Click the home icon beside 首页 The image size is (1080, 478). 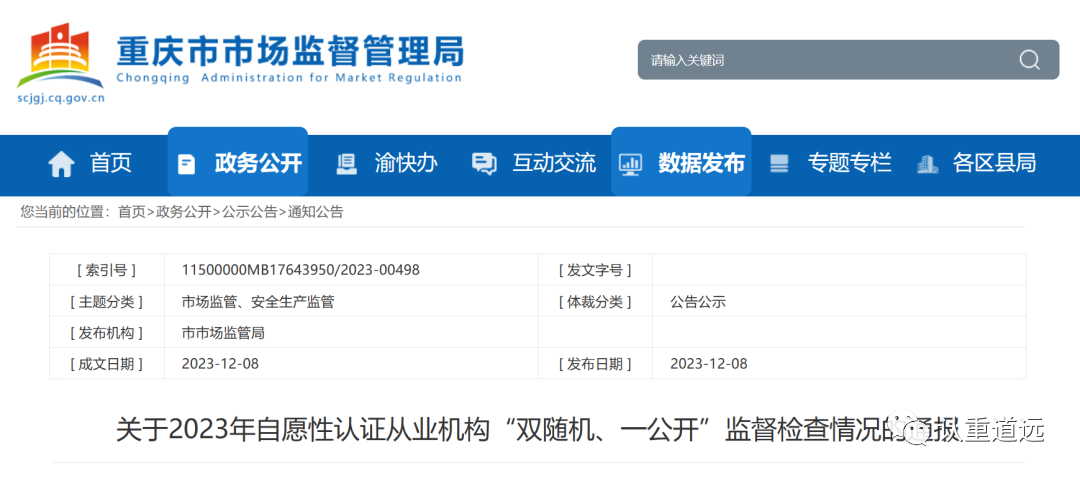point(61,164)
